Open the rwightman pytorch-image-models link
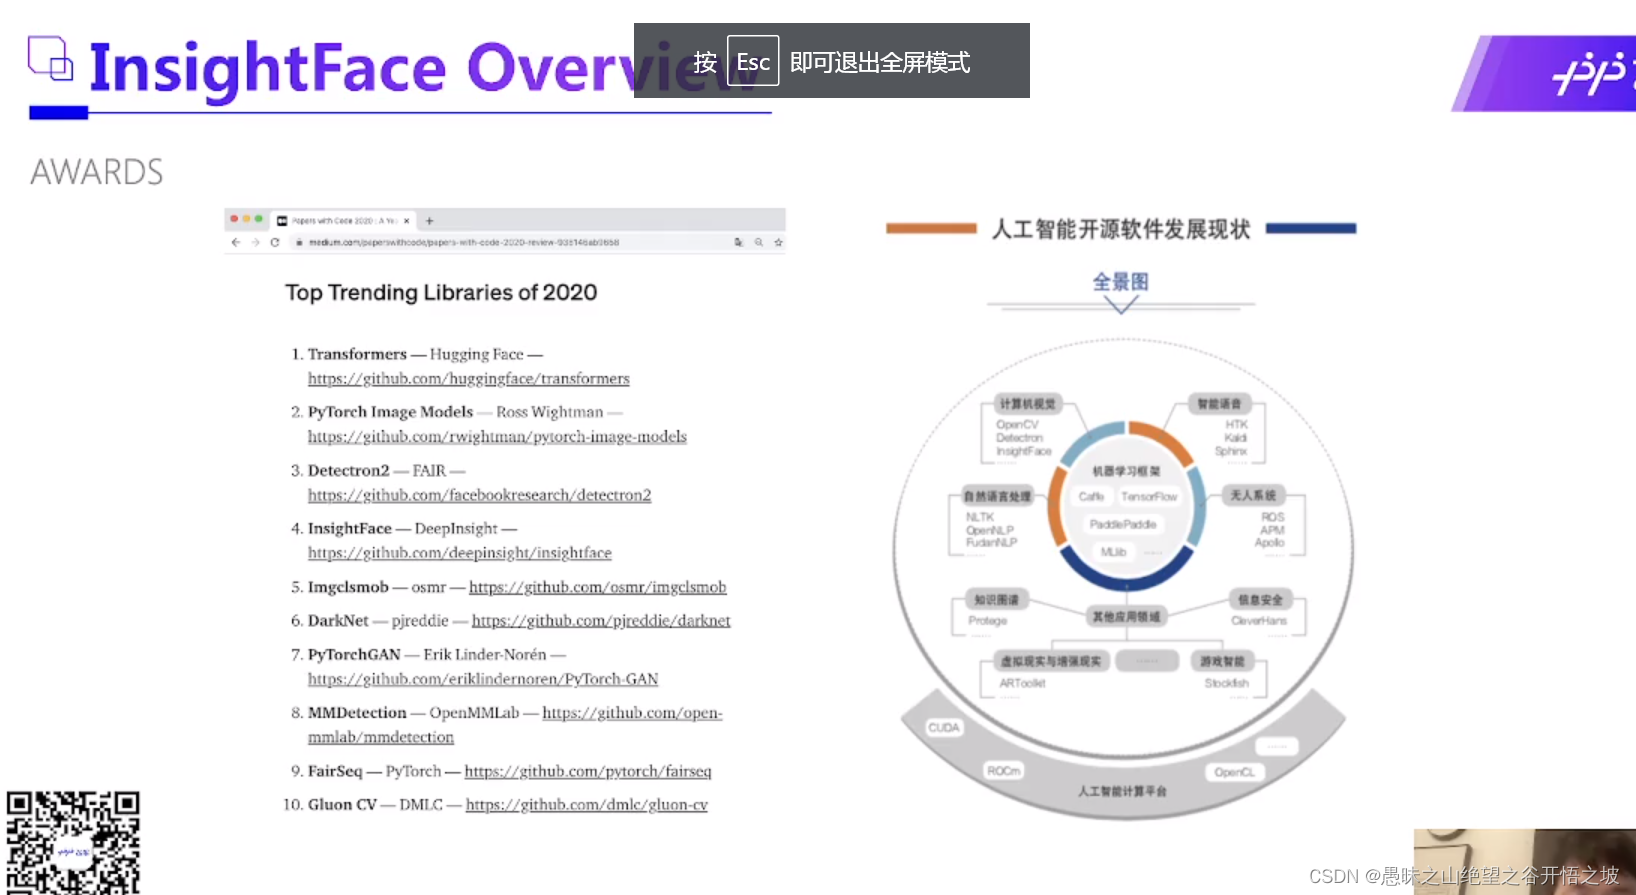 click(497, 437)
